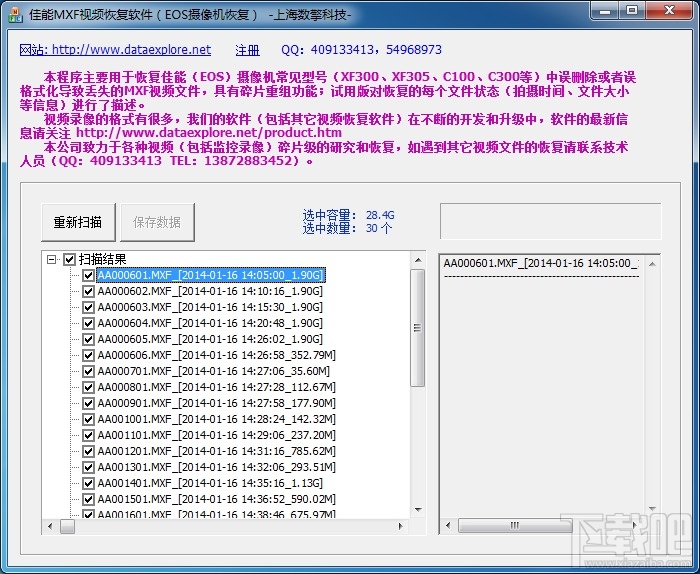Click the 选中数量 30 个 value

click(x=379, y=229)
